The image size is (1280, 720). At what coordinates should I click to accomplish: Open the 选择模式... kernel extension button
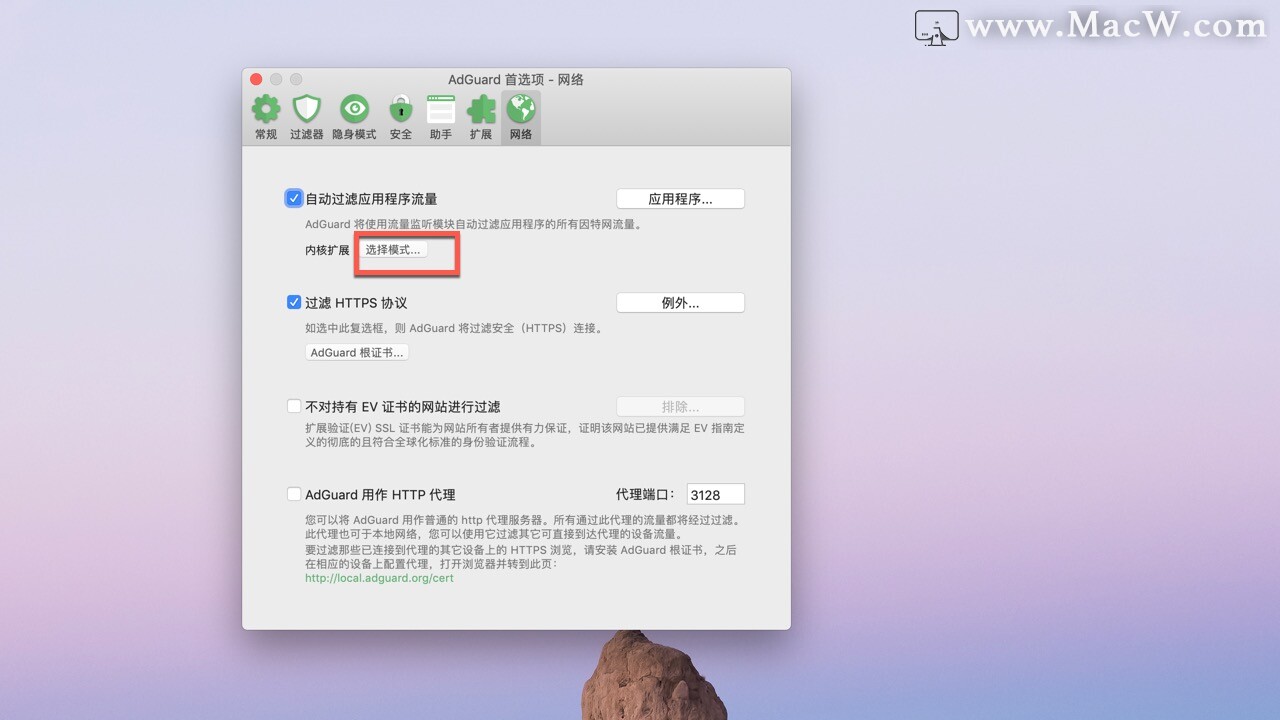393,250
